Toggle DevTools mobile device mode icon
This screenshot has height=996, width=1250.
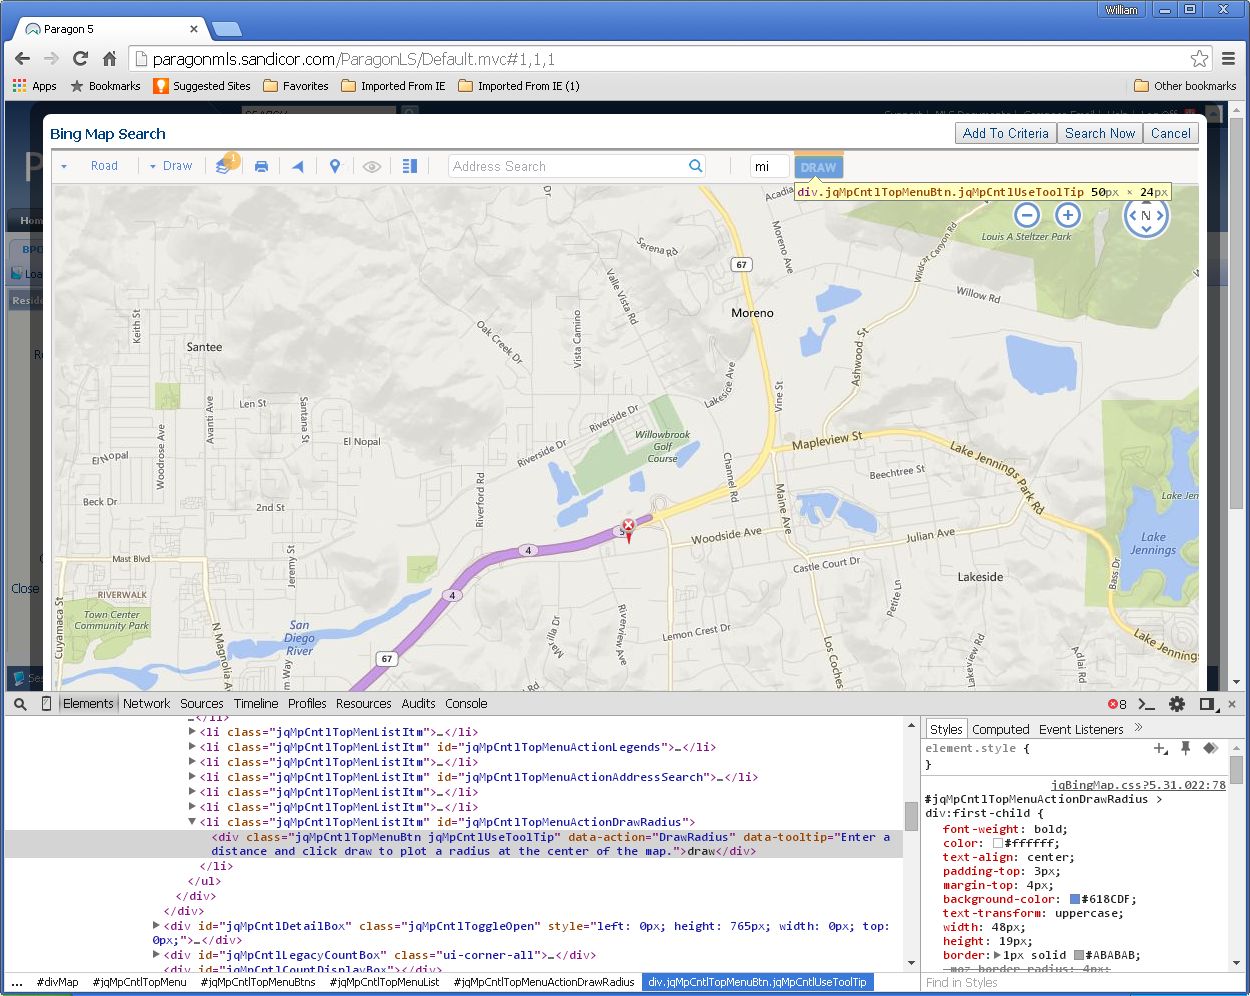pos(46,704)
